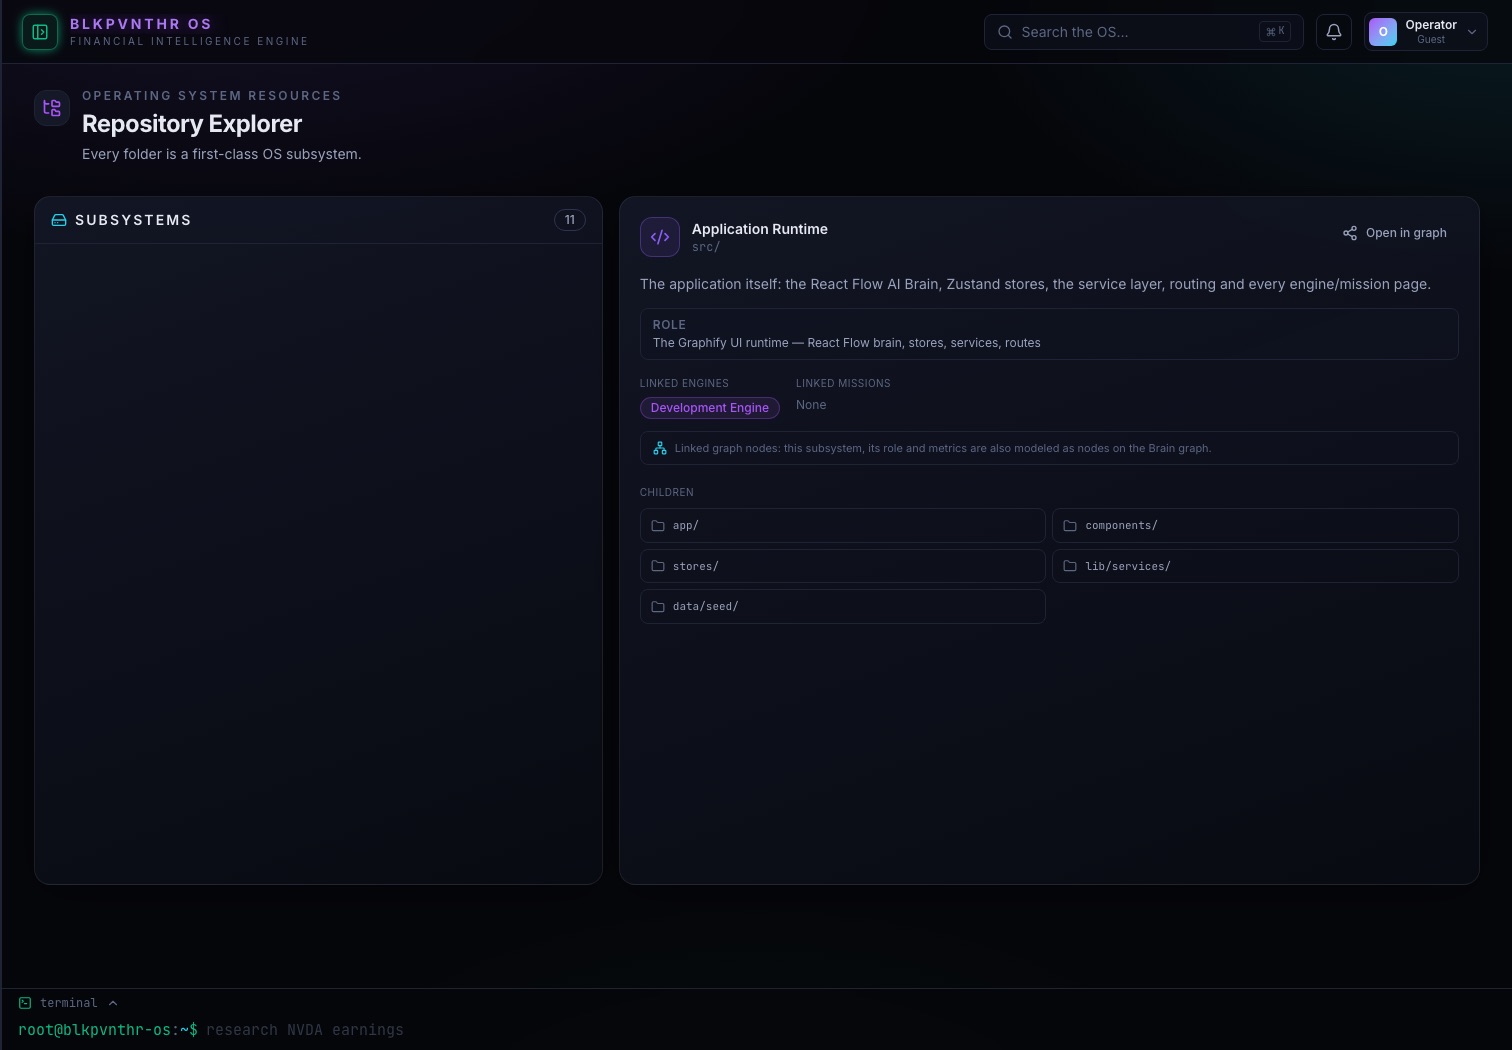Click the Subsystems drive icon
The width and height of the screenshot is (1512, 1050).
tap(59, 220)
